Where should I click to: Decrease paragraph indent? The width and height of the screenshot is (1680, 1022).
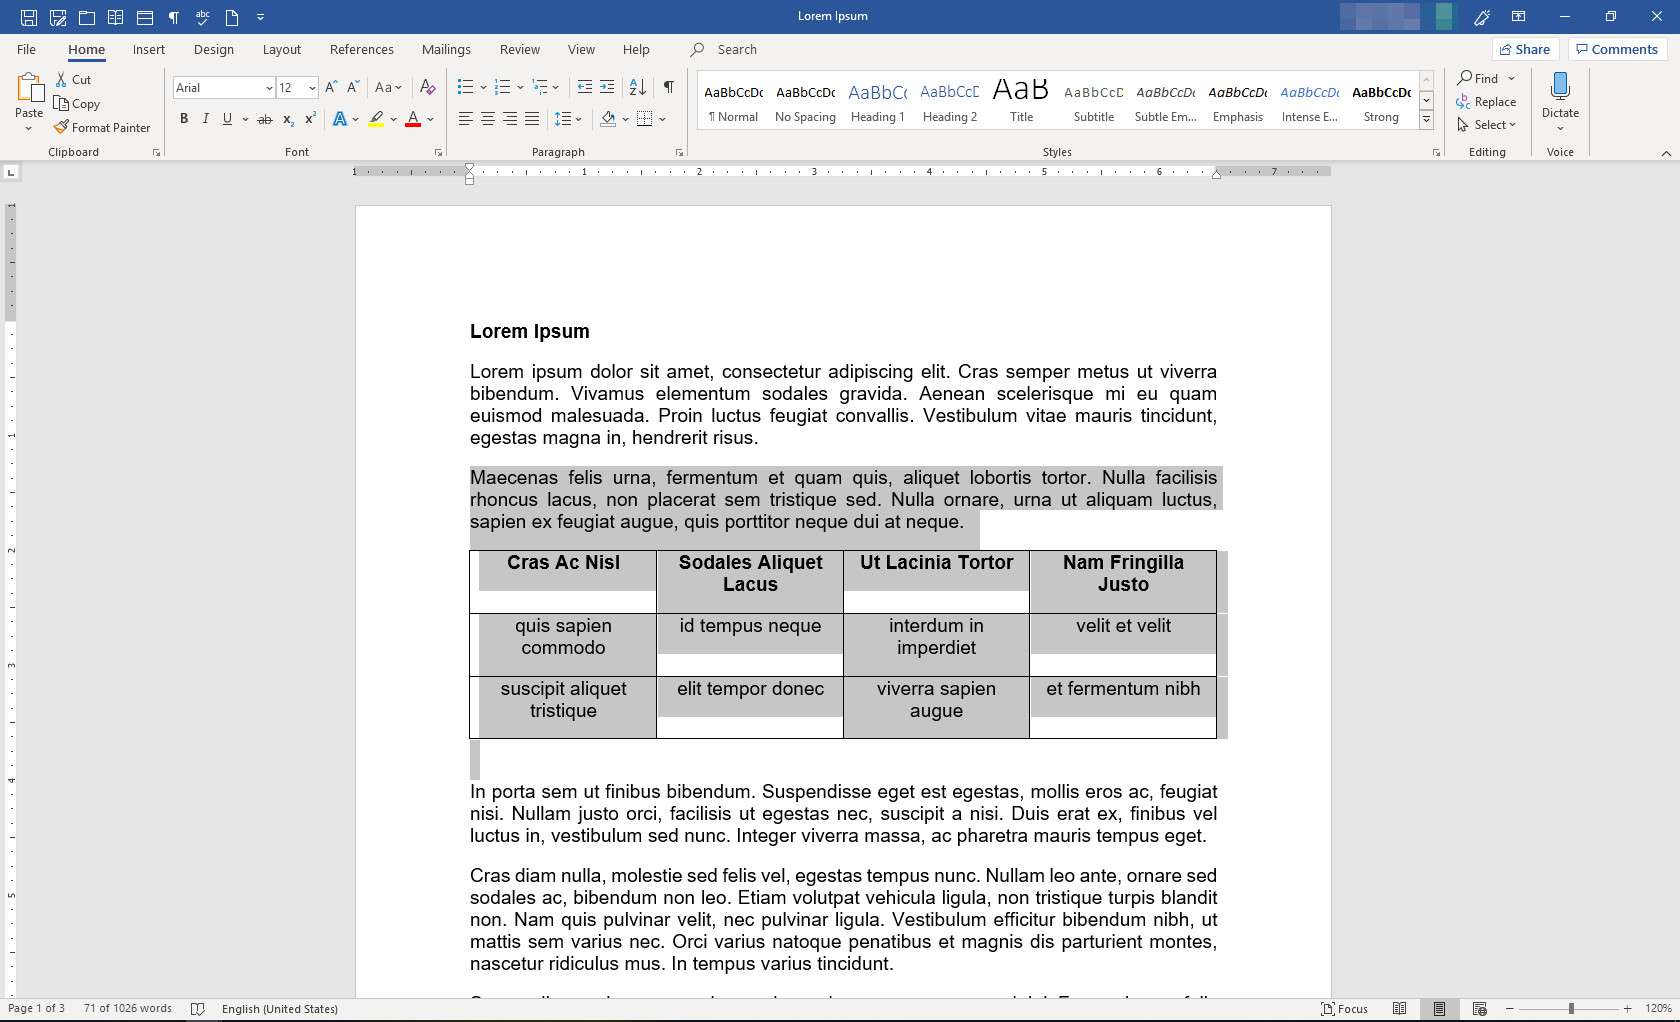(x=585, y=87)
